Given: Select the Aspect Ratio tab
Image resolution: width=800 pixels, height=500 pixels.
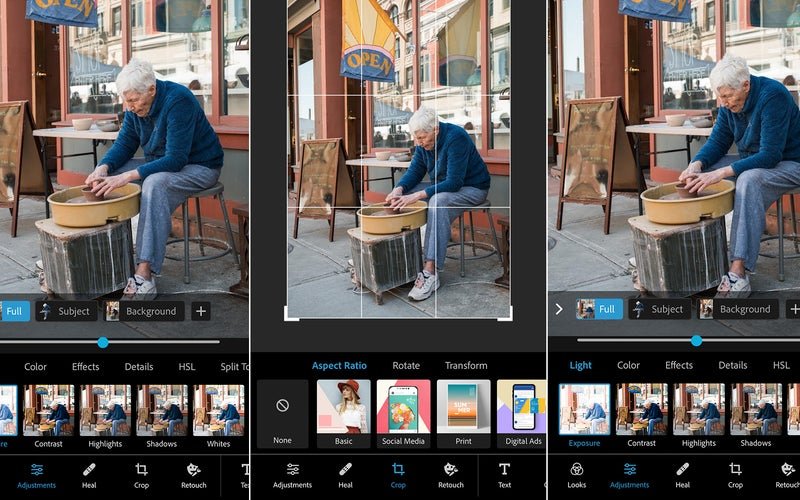Looking at the screenshot, I should coord(339,365).
